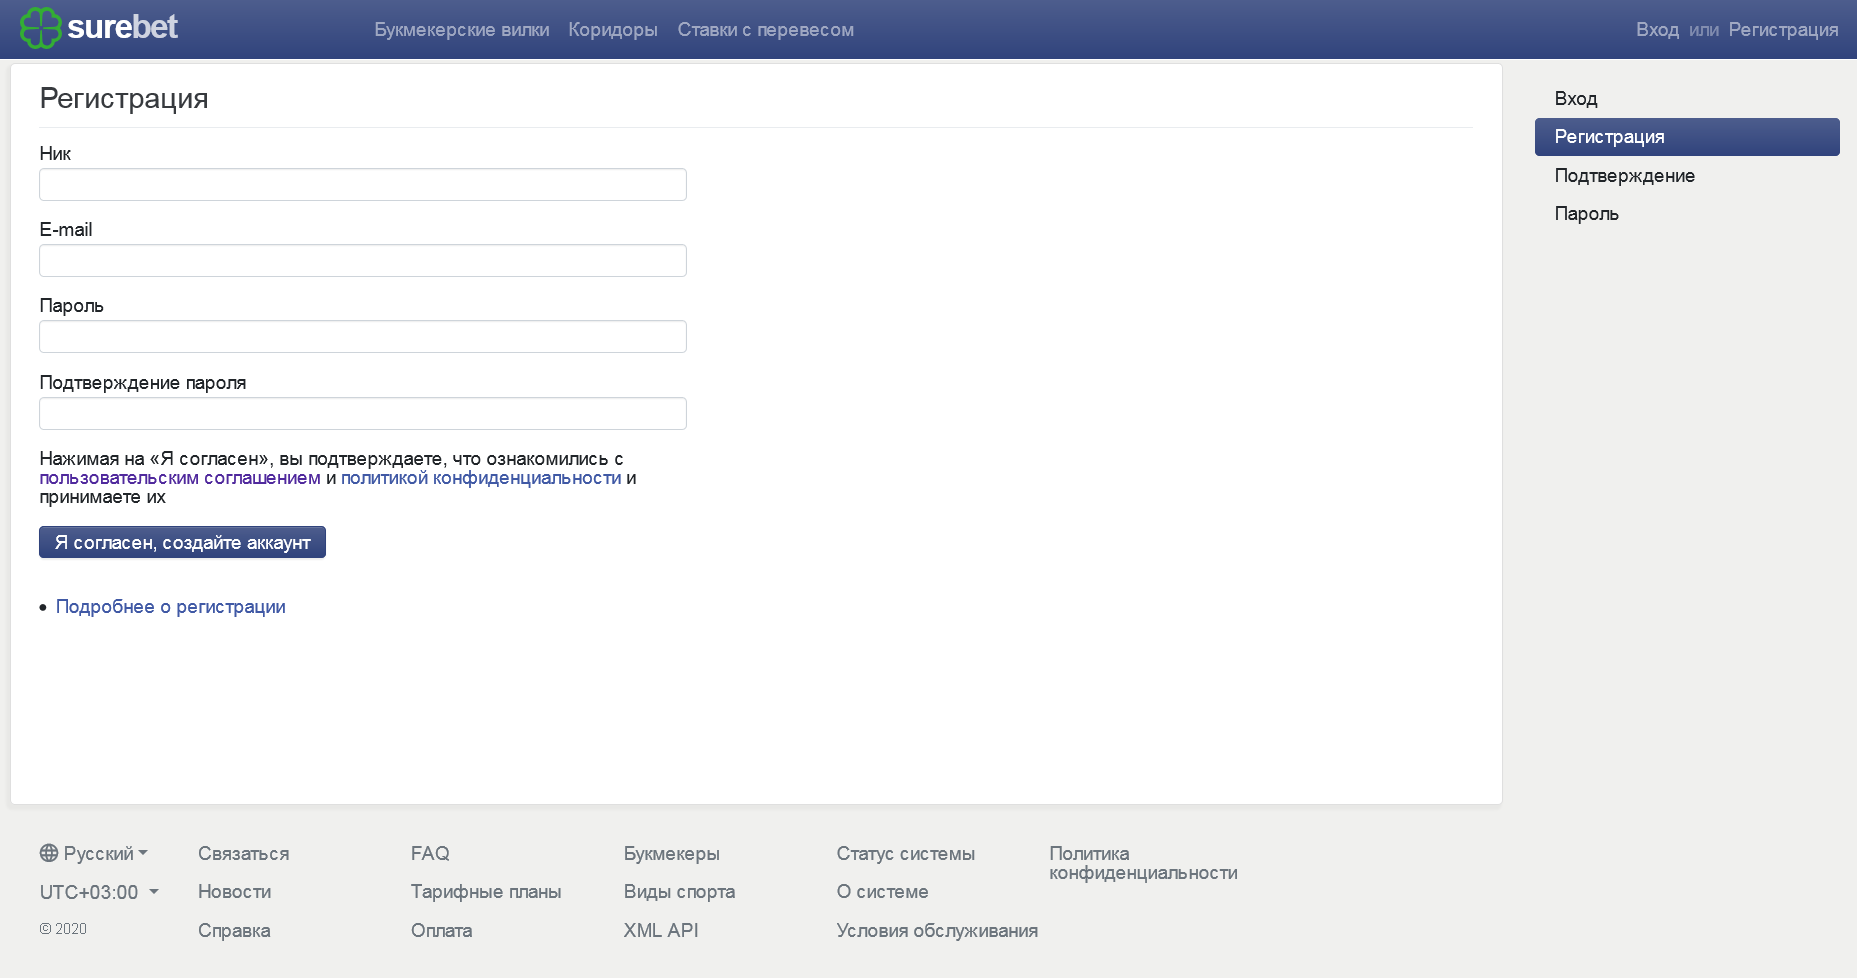1857x978 pixels.
Task: Open Подробнее о регистрации link
Action: click(171, 607)
